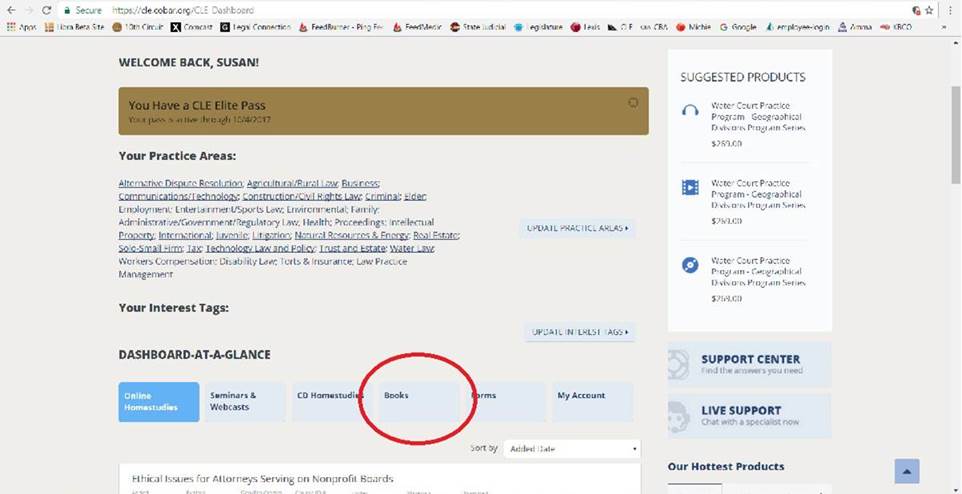
Task: Open Ethical Issues for Attorneys homestudy title
Action: click(263, 479)
